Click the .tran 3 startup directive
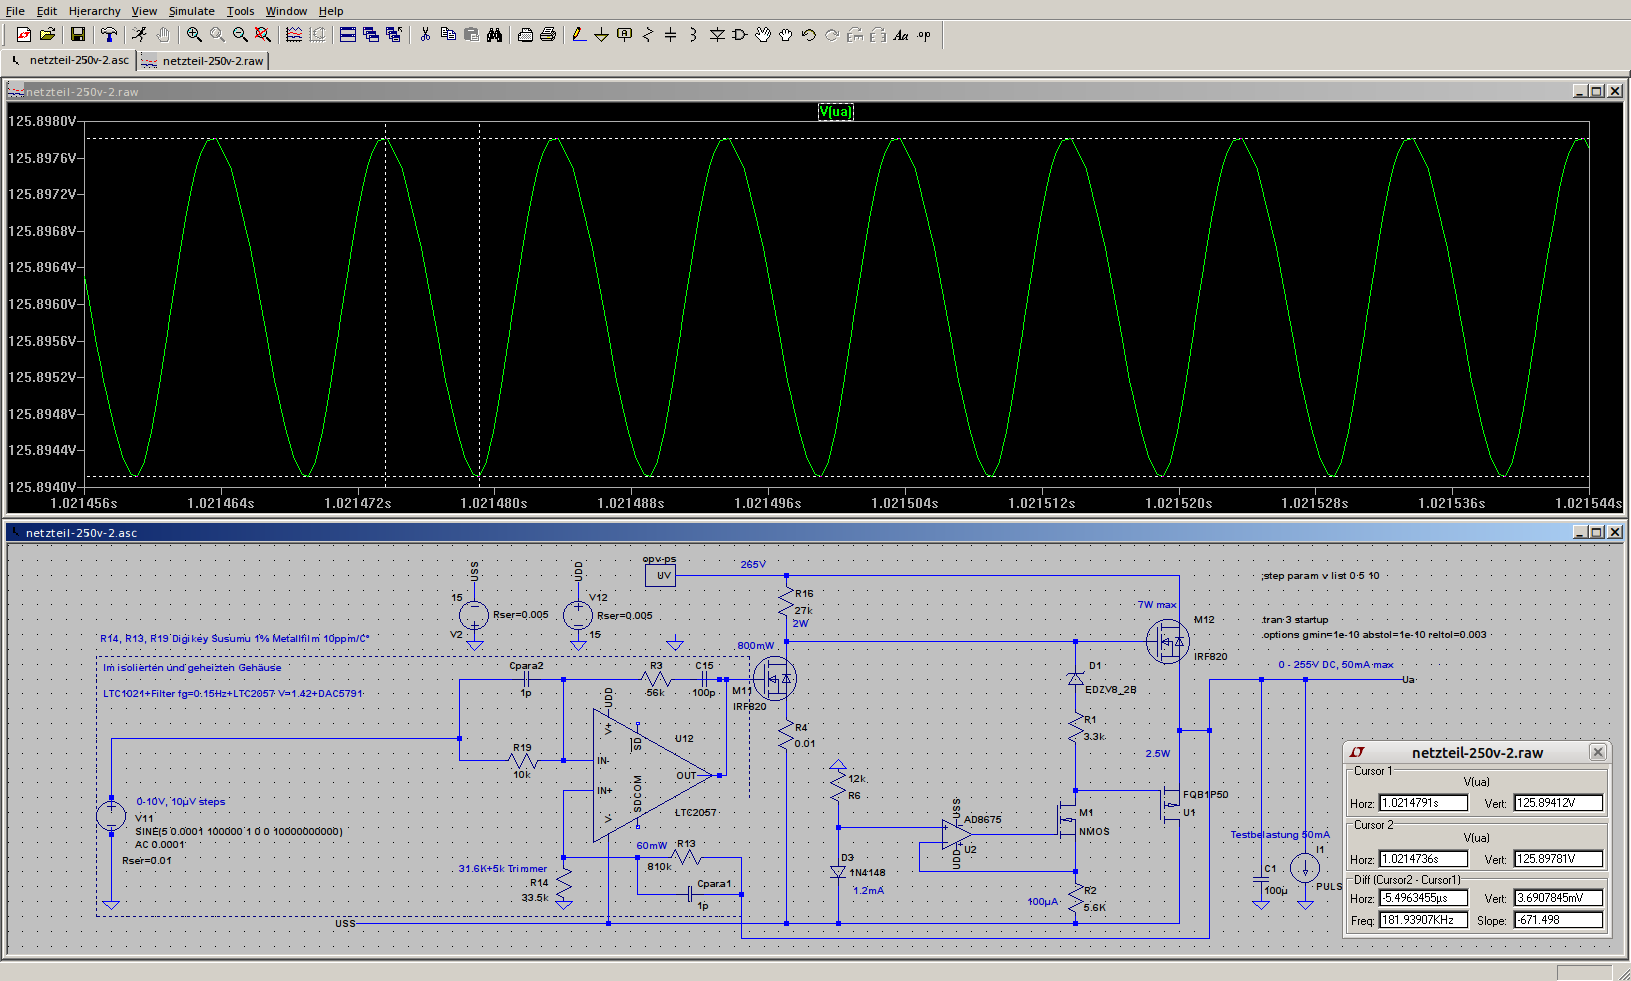Screen dimensions: 1631x981 [1295, 620]
